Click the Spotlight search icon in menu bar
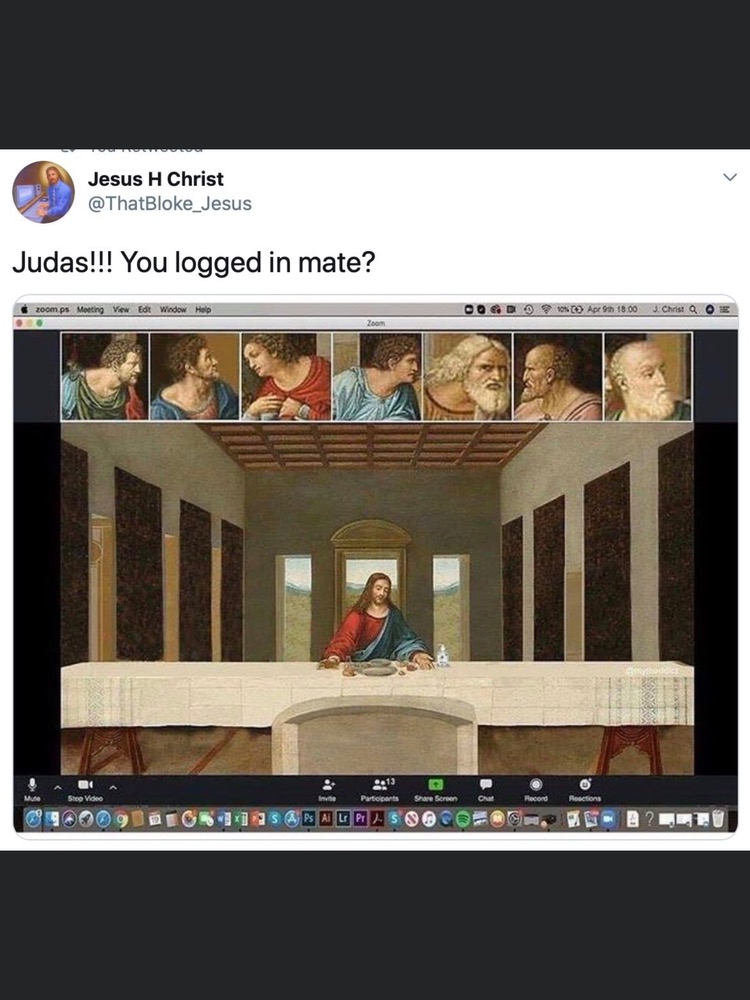The image size is (750, 1000). pos(693,309)
